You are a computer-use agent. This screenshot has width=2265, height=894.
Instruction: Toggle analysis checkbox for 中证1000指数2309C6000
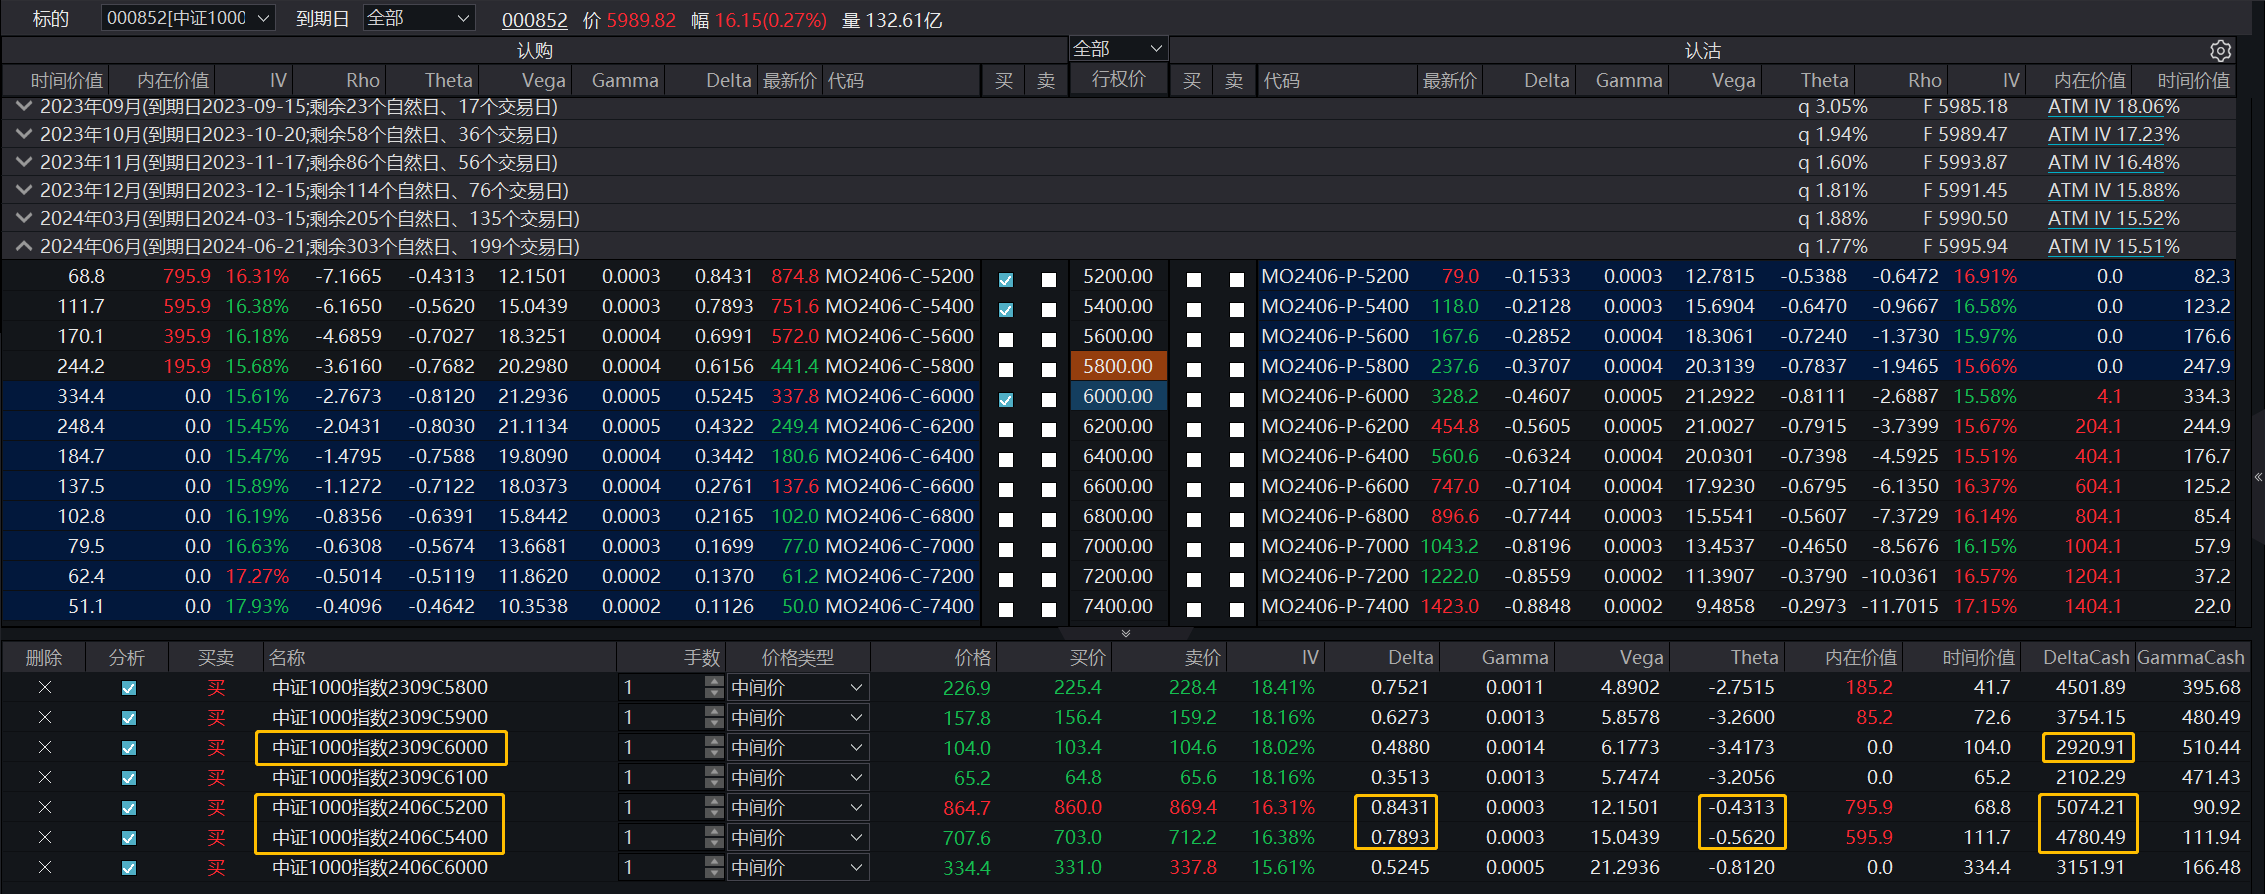click(128, 748)
